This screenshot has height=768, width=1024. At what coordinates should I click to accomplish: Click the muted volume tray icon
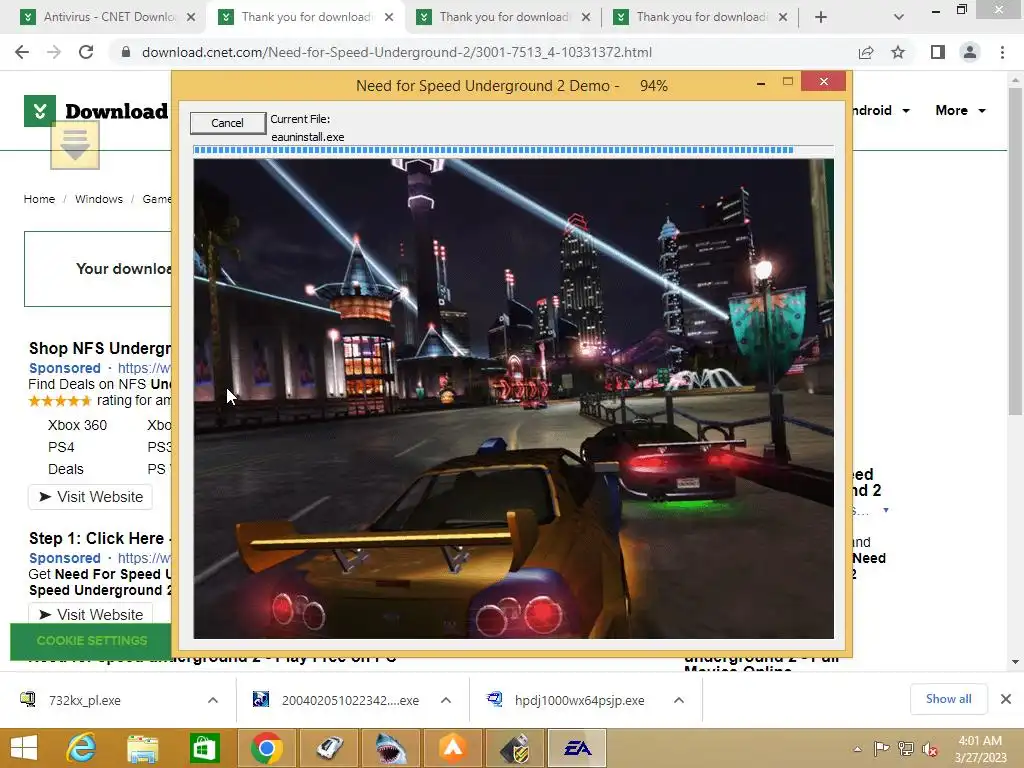tap(931, 749)
